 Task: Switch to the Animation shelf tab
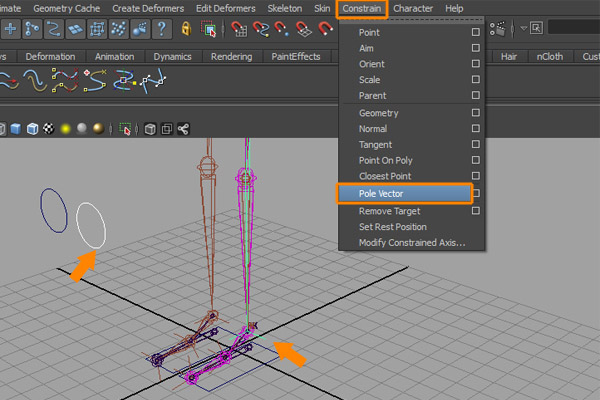click(115, 57)
